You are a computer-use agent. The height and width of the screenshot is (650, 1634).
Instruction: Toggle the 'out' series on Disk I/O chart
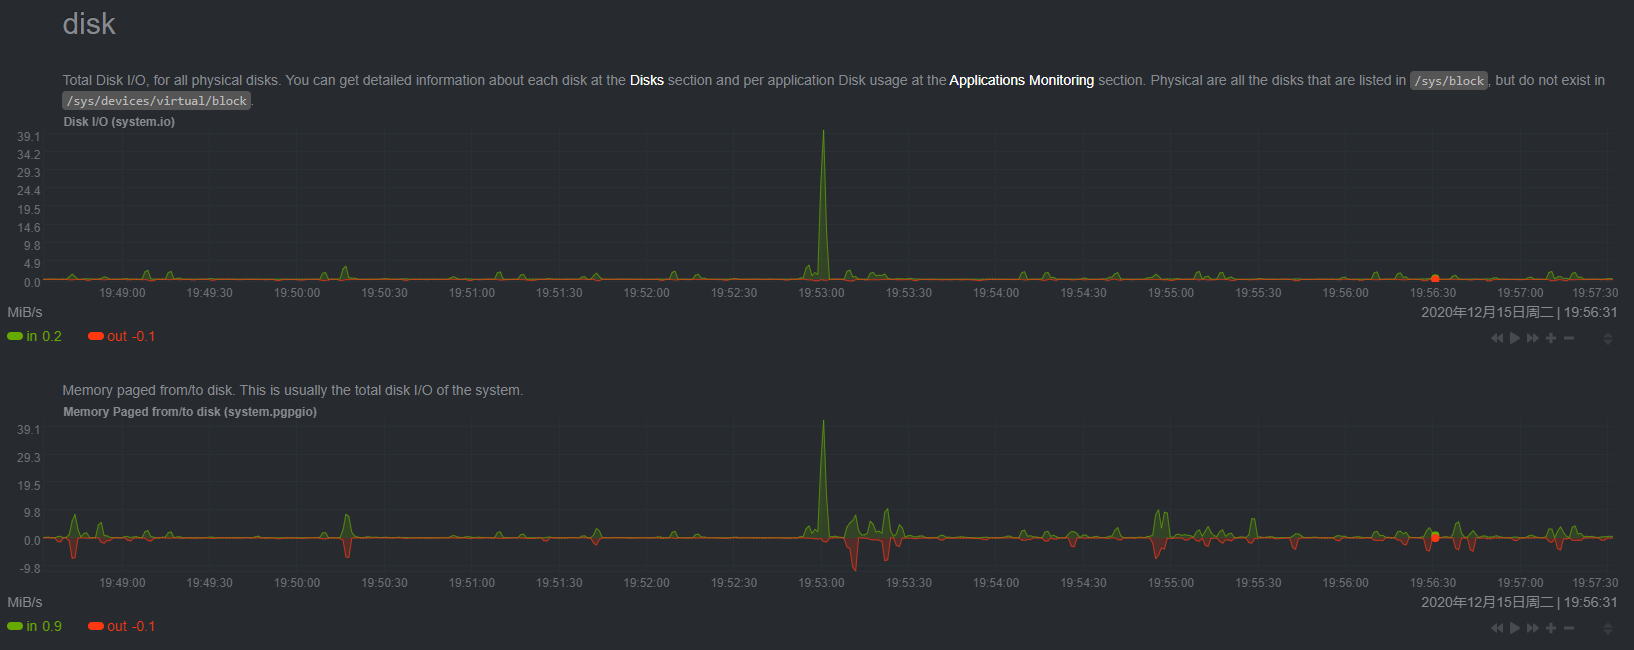pyautogui.click(x=122, y=336)
